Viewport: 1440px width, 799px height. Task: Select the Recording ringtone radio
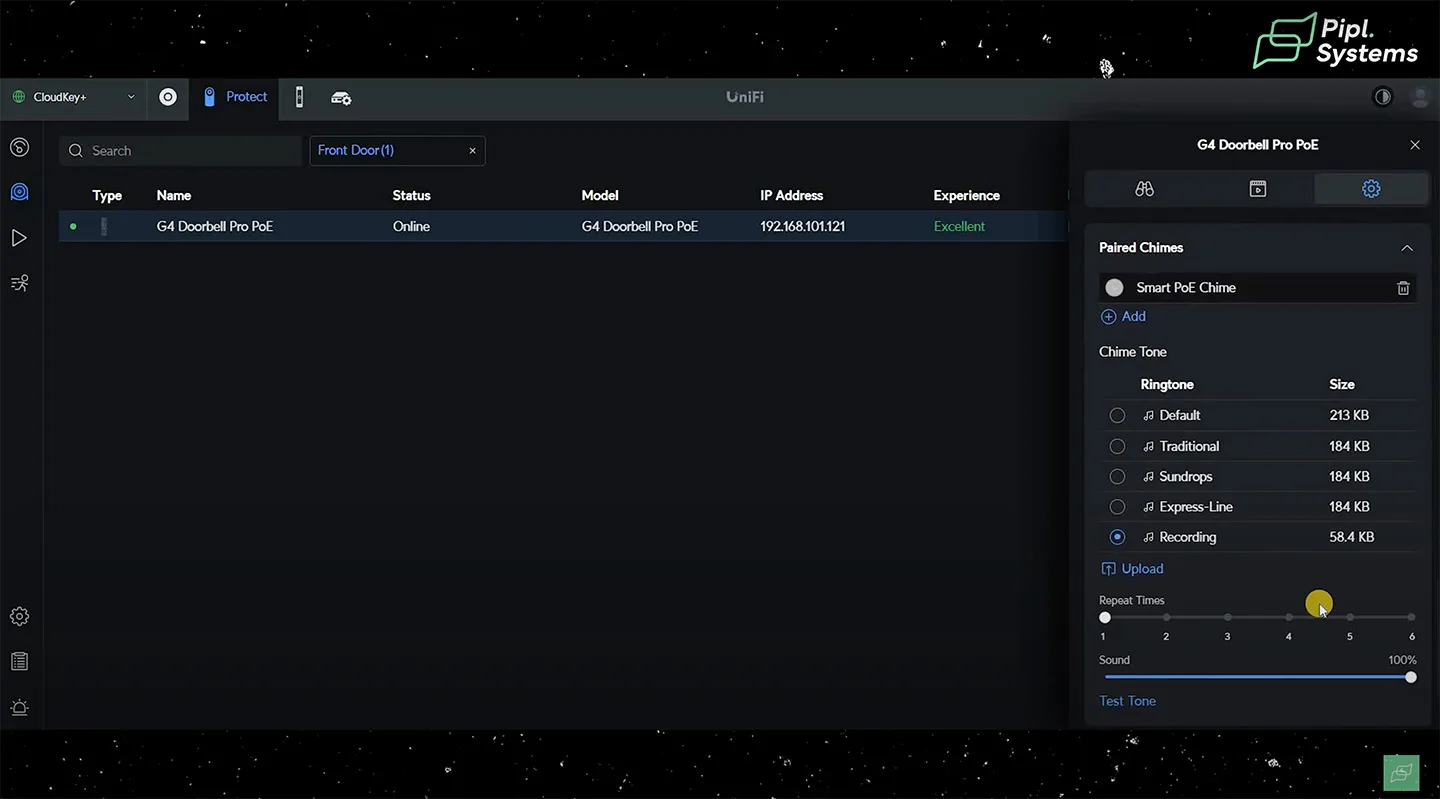[x=1117, y=537]
